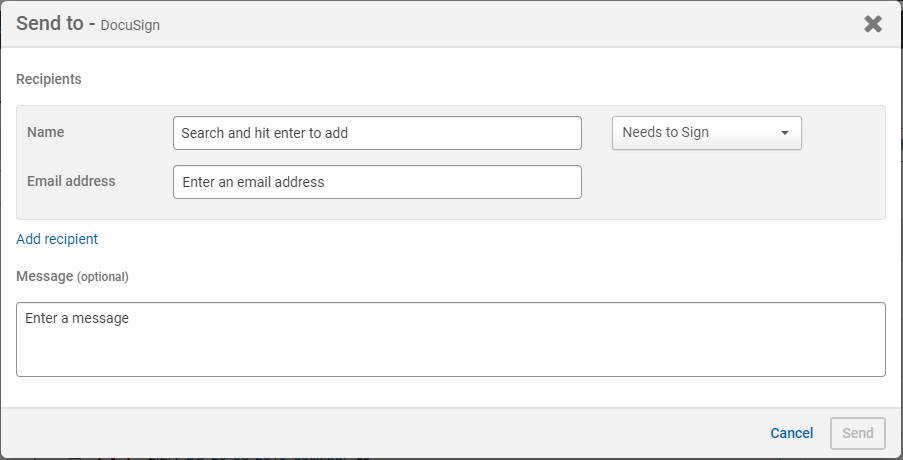Click the Email address input box
903x460 pixels.
point(377,182)
